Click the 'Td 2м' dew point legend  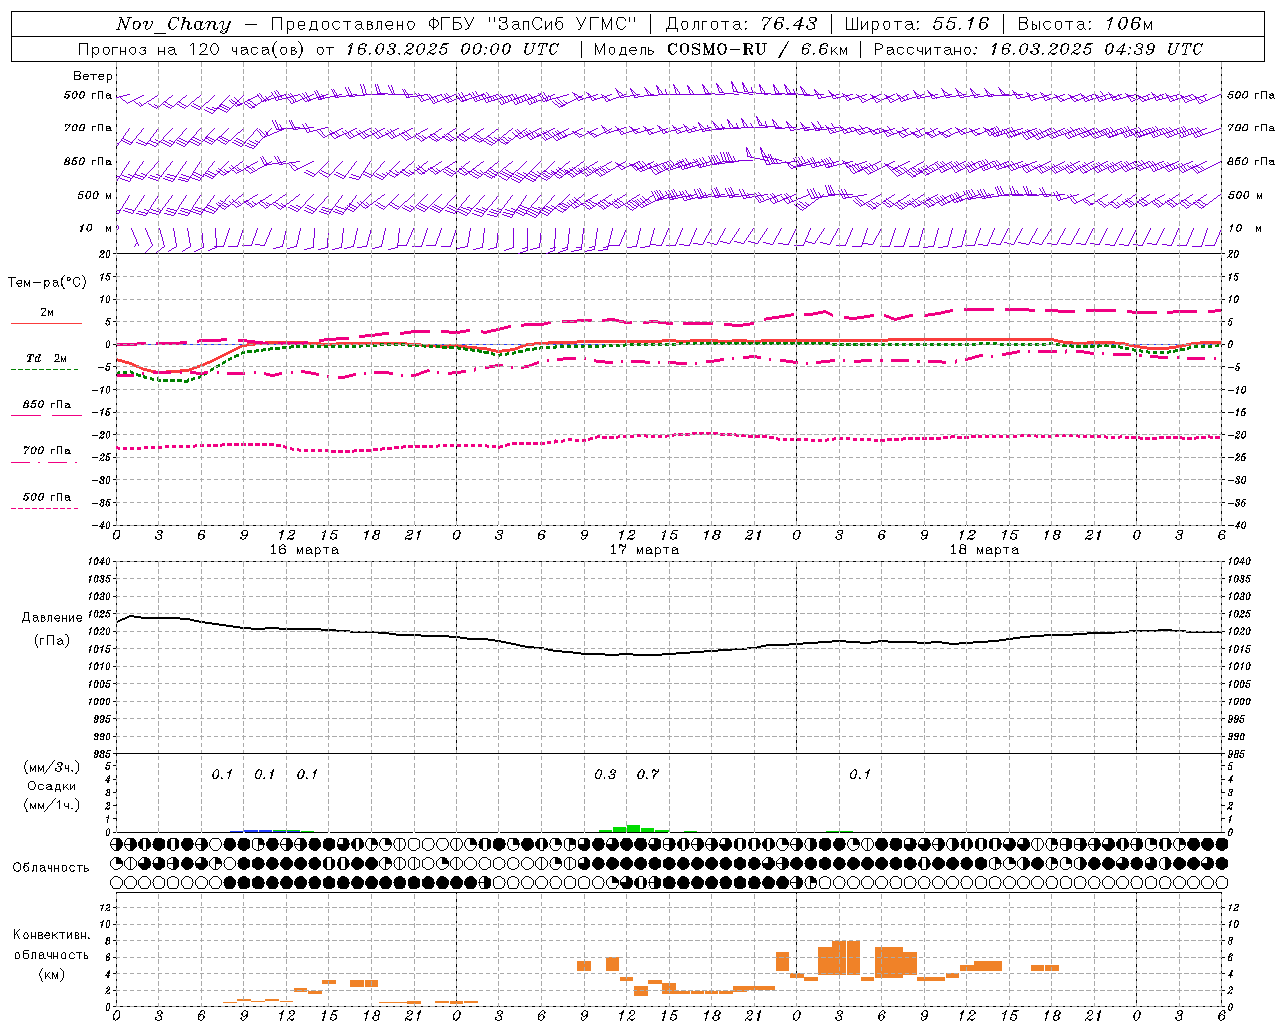coord(47,358)
